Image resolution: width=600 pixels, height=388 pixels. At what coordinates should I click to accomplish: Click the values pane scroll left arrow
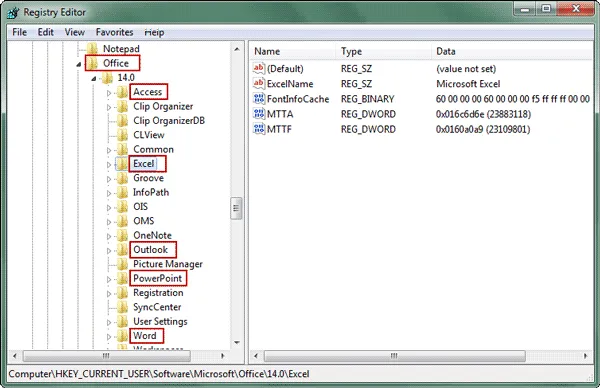click(256, 356)
